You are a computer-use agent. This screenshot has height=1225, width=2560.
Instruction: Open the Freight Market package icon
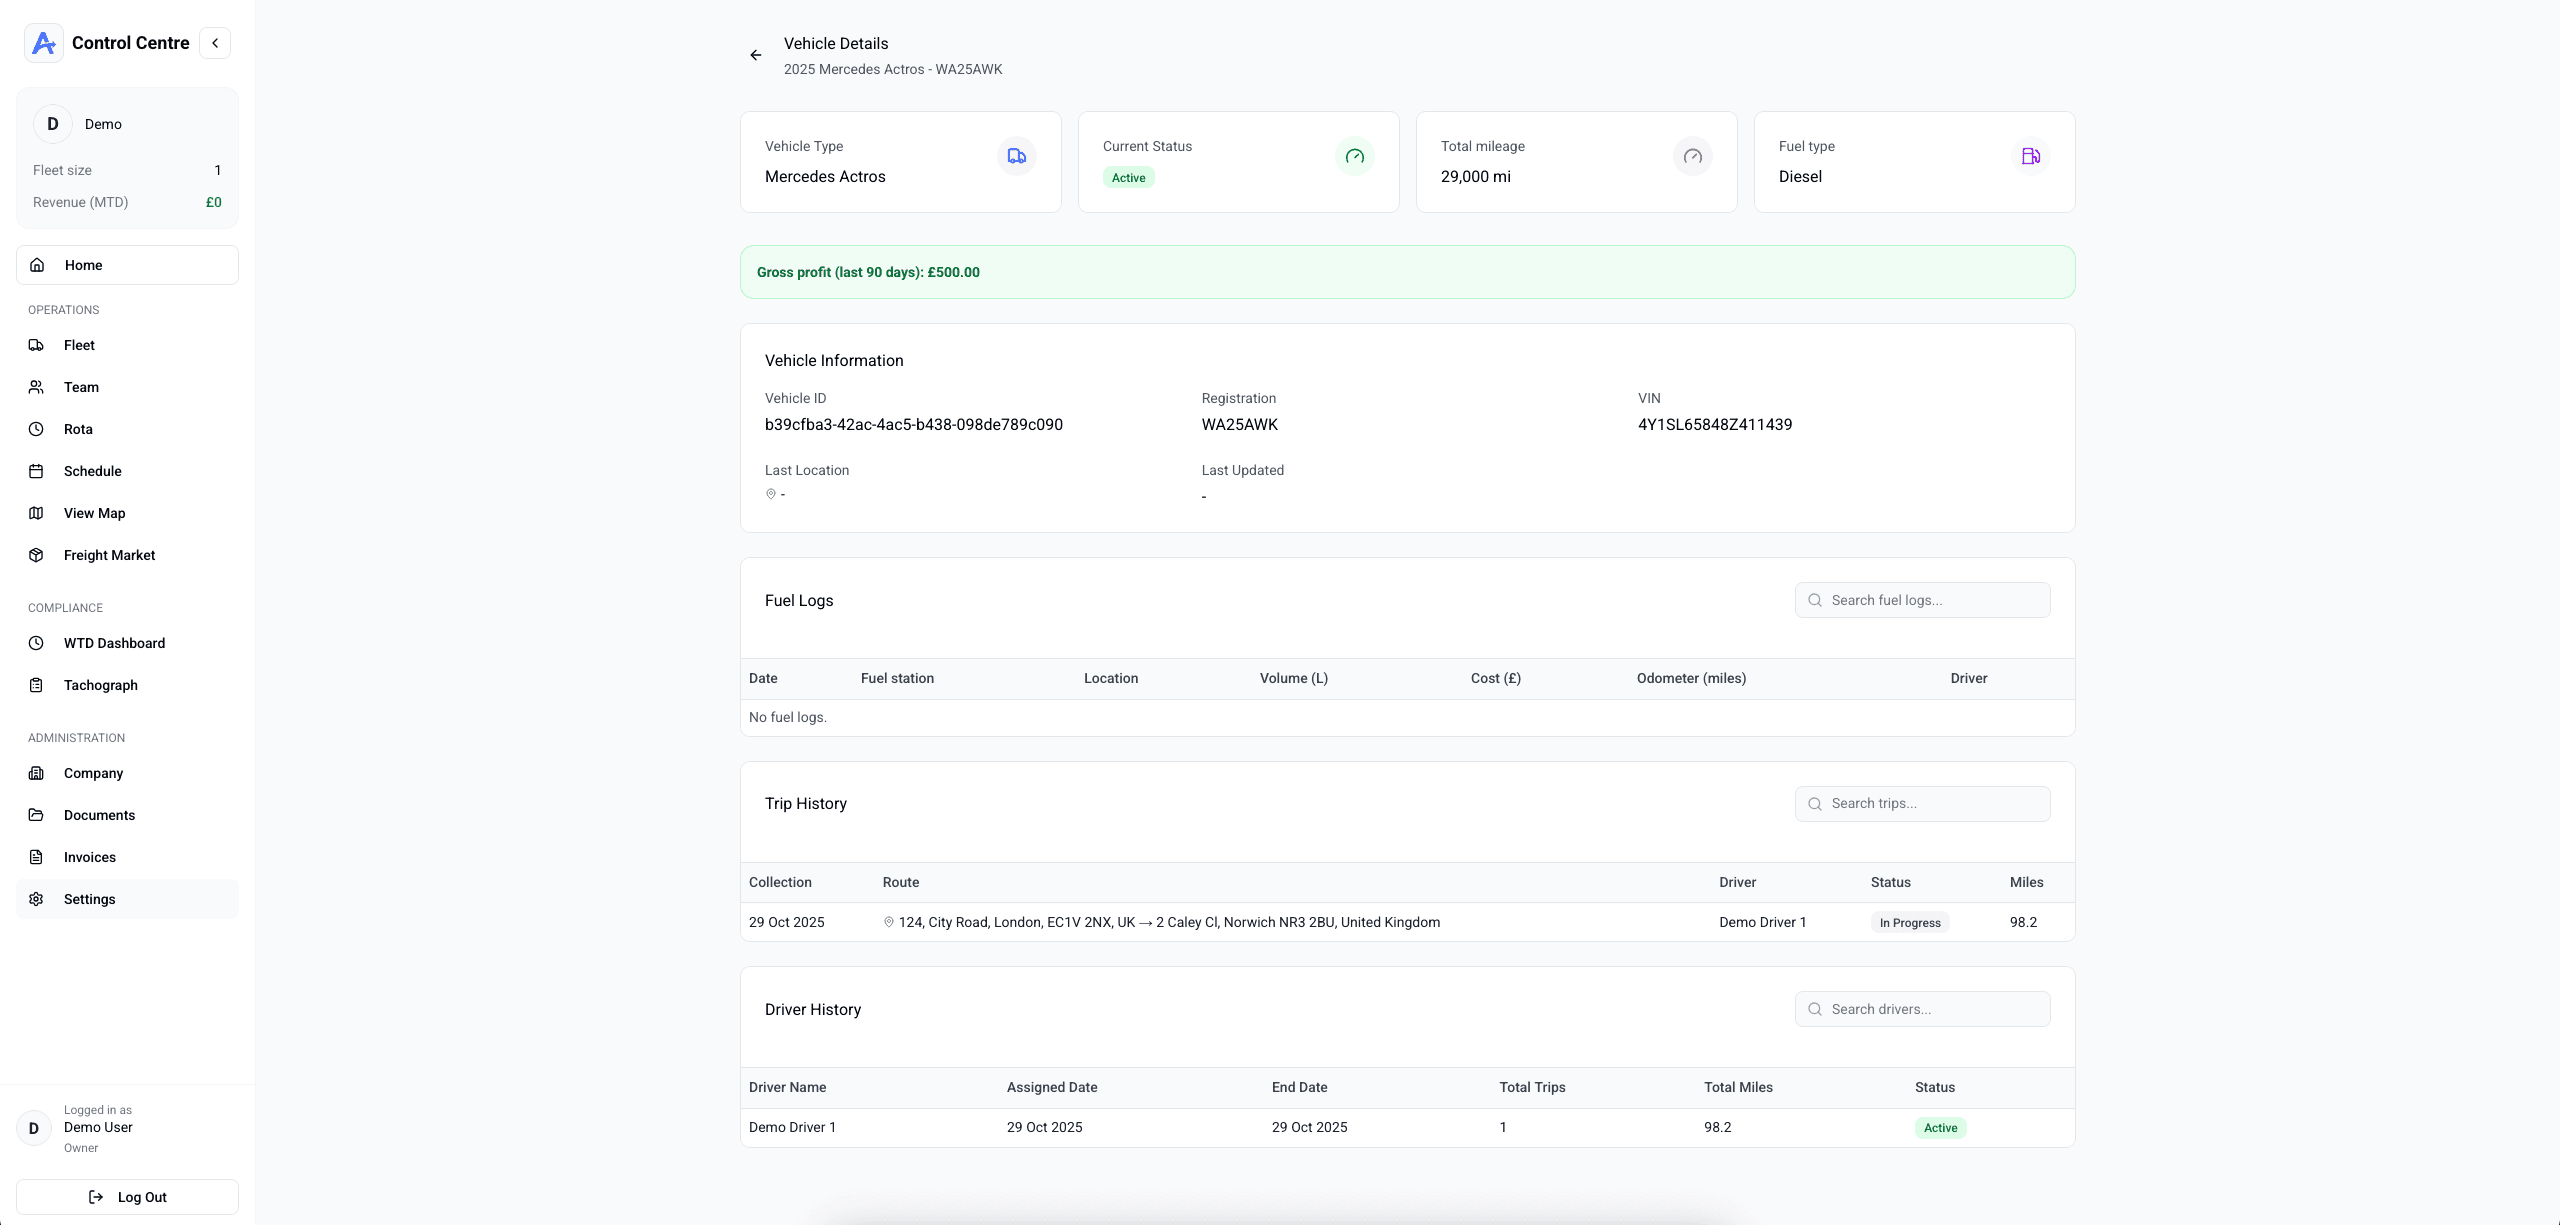(36, 555)
